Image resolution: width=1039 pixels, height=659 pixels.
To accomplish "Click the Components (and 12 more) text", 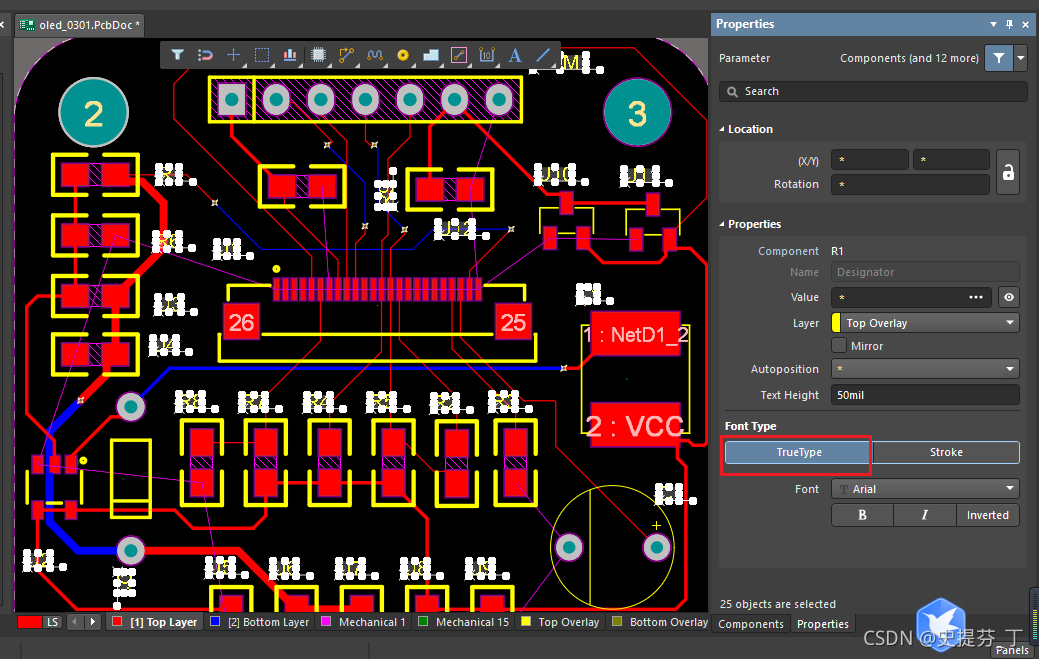I will [x=909, y=58].
